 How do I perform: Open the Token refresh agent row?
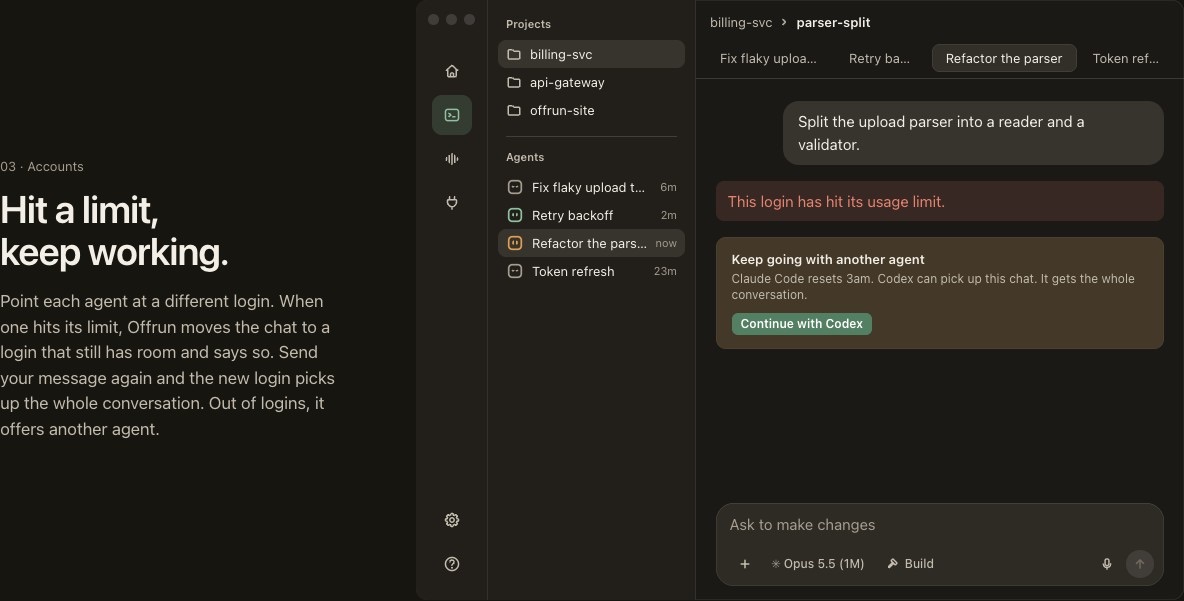click(591, 271)
